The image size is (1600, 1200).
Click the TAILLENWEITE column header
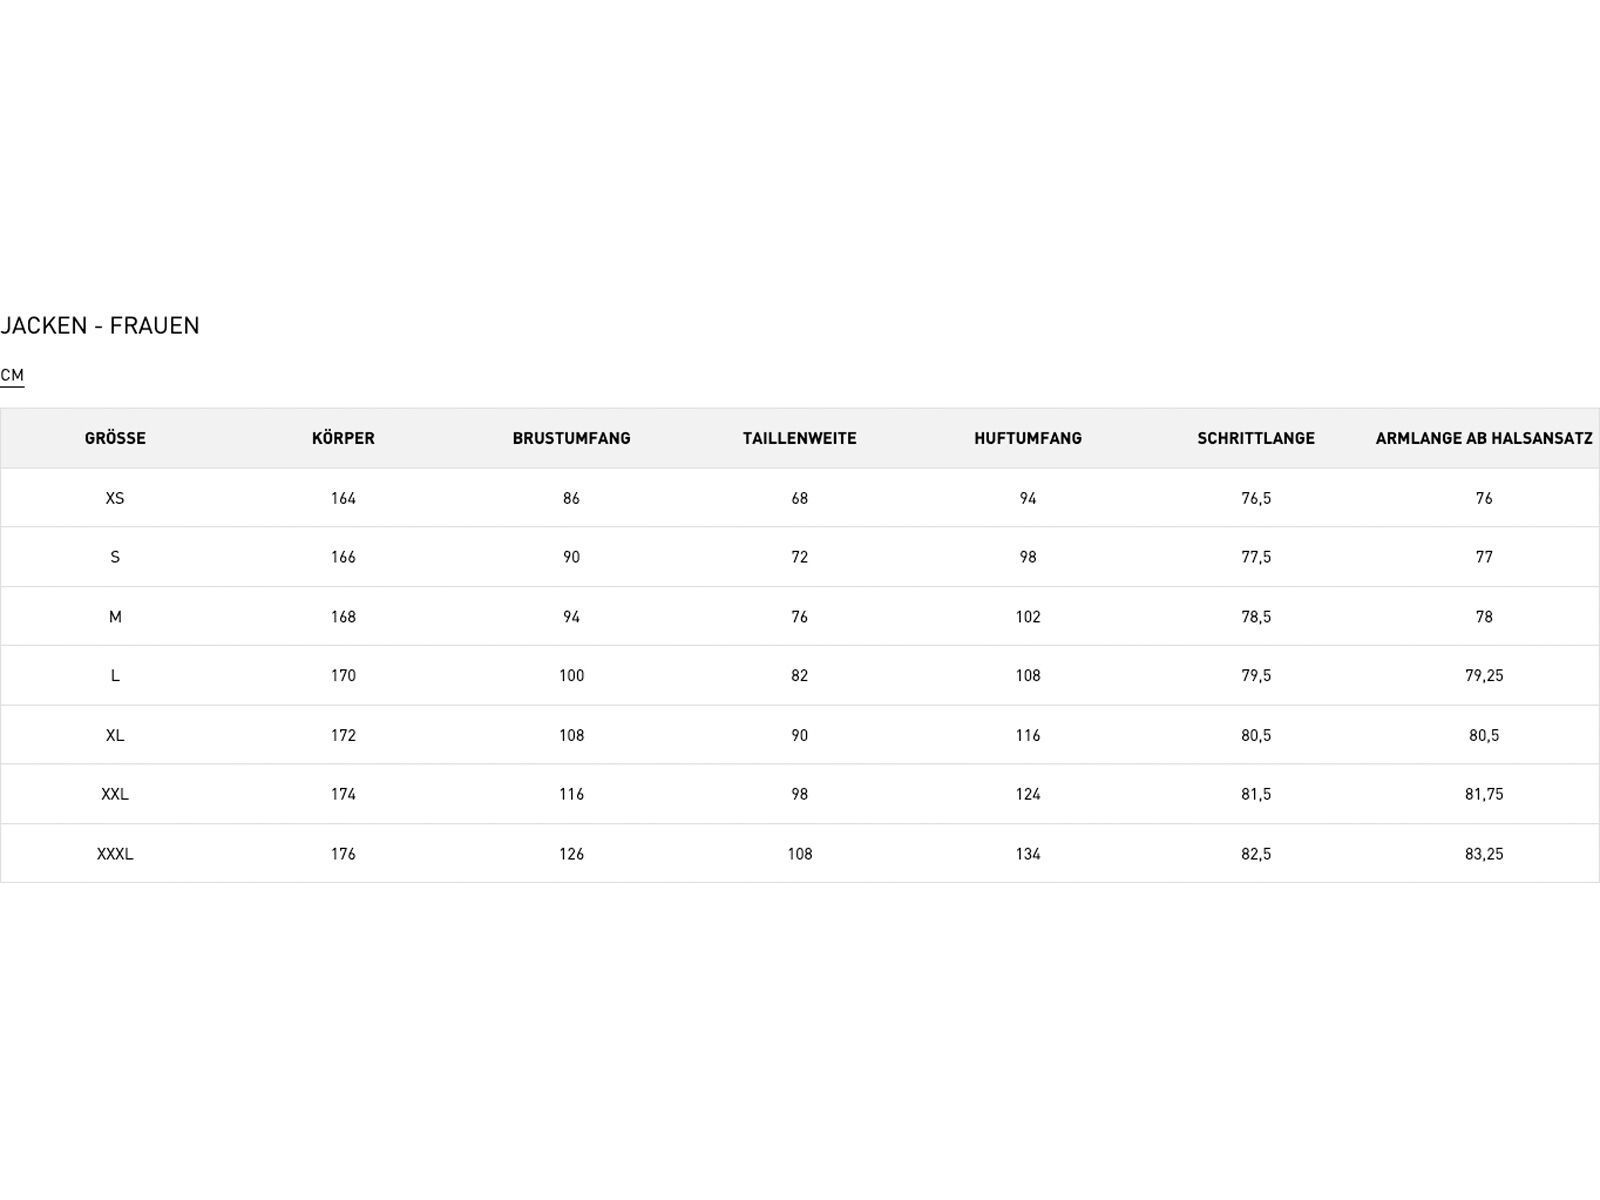tap(799, 438)
